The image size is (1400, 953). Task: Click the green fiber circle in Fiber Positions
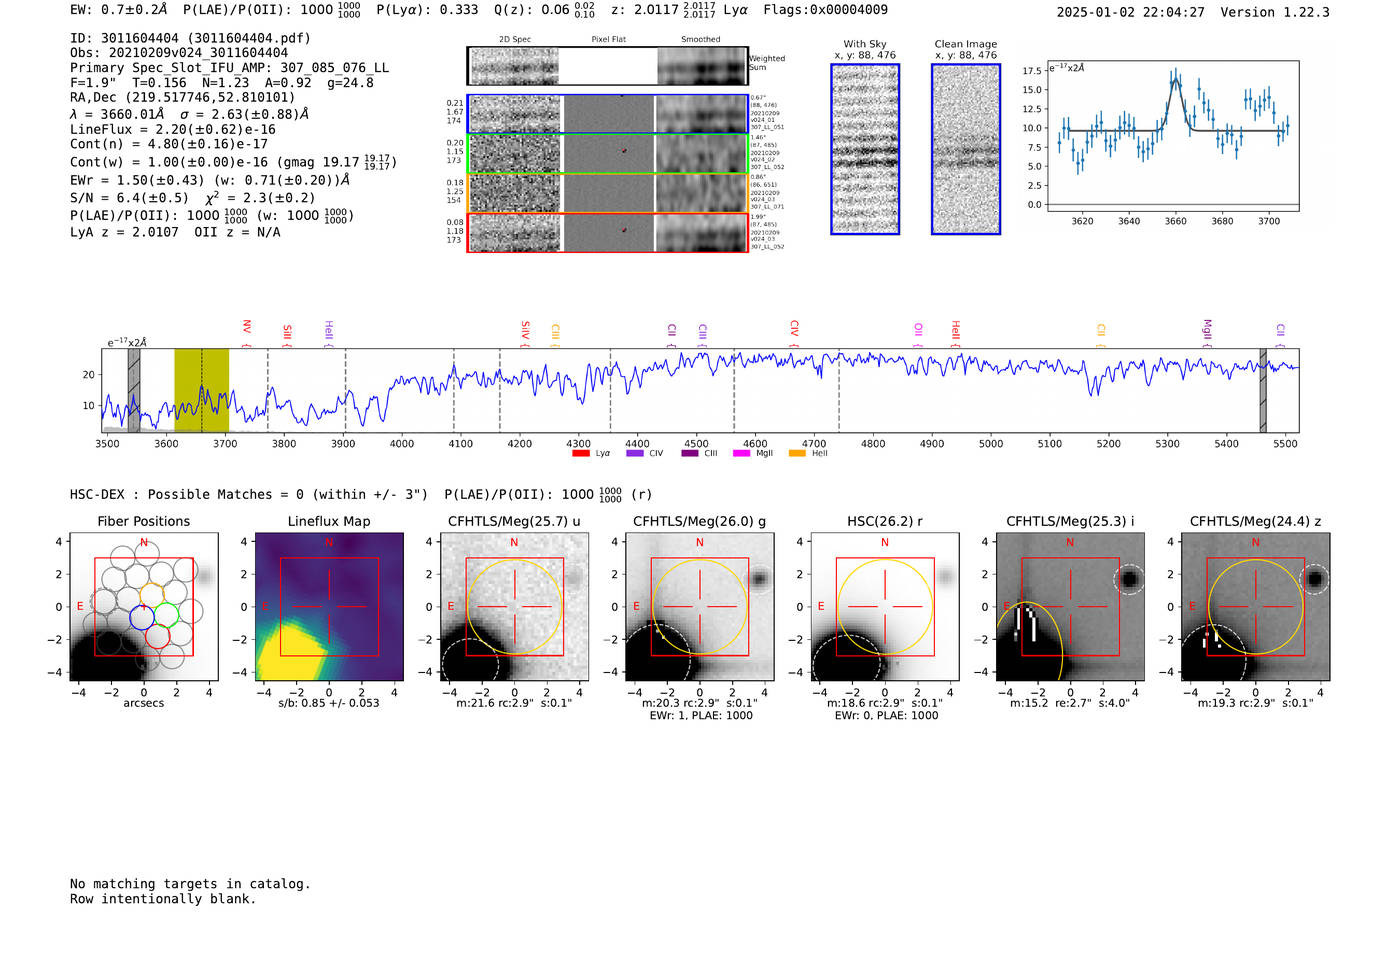(x=167, y=614)
